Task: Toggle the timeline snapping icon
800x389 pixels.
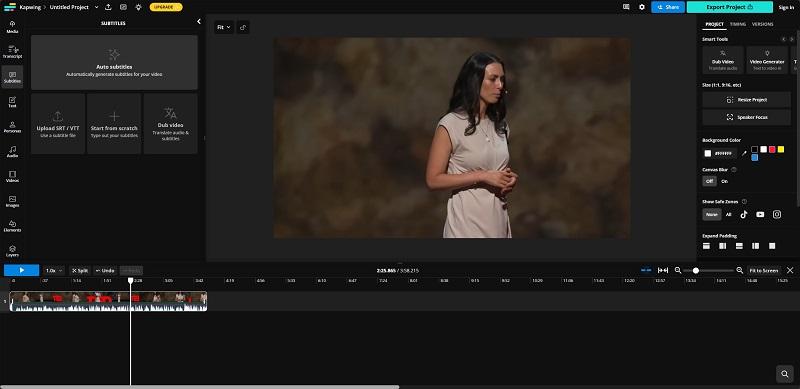Action: (x=646, y=271)
